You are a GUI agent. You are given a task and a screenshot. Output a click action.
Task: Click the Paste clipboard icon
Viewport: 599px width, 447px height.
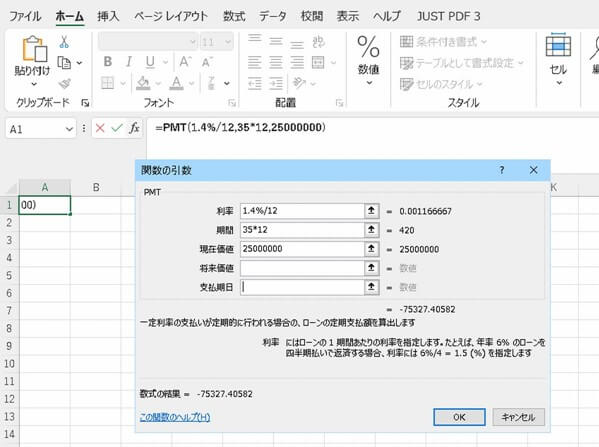pyautogui.click(x=34, y=49)
